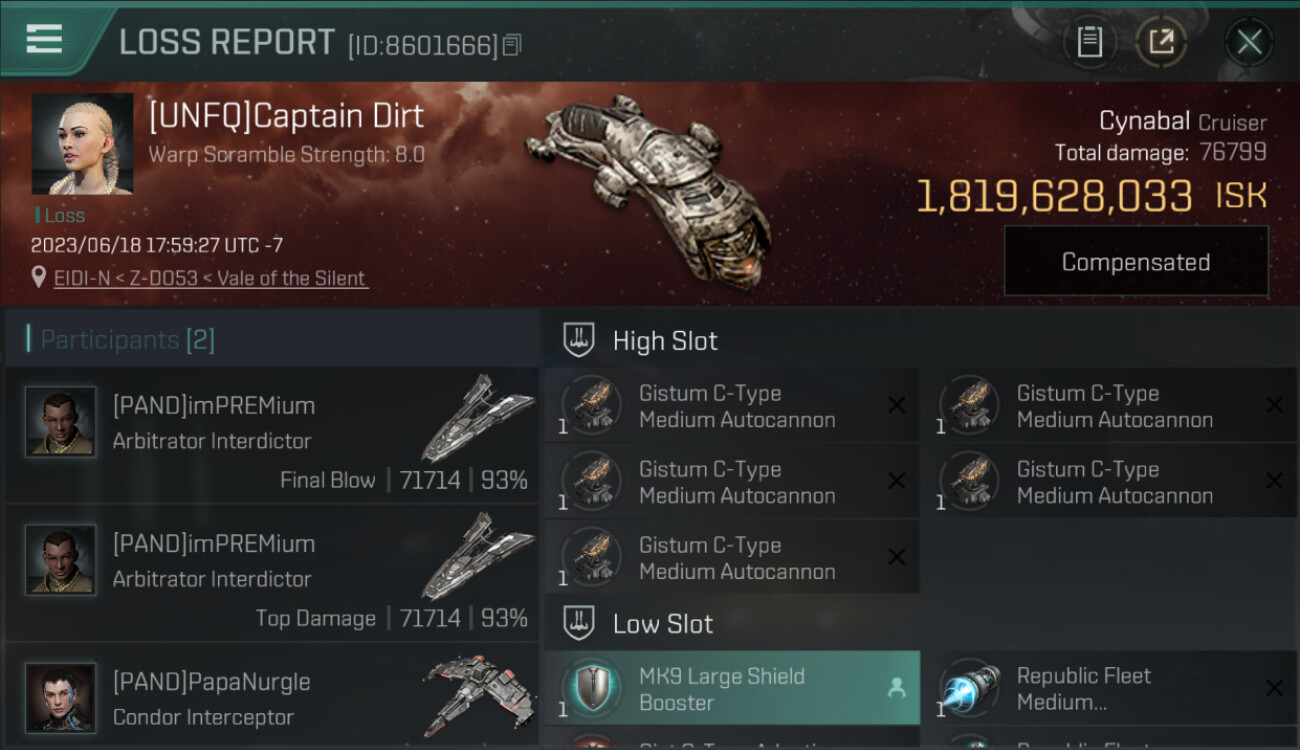Open imPREMium Final Blow participant entry
Image resolution: width=1300 pixels, height=750 pixels.
pyautogui.click(x=272, y=435)
